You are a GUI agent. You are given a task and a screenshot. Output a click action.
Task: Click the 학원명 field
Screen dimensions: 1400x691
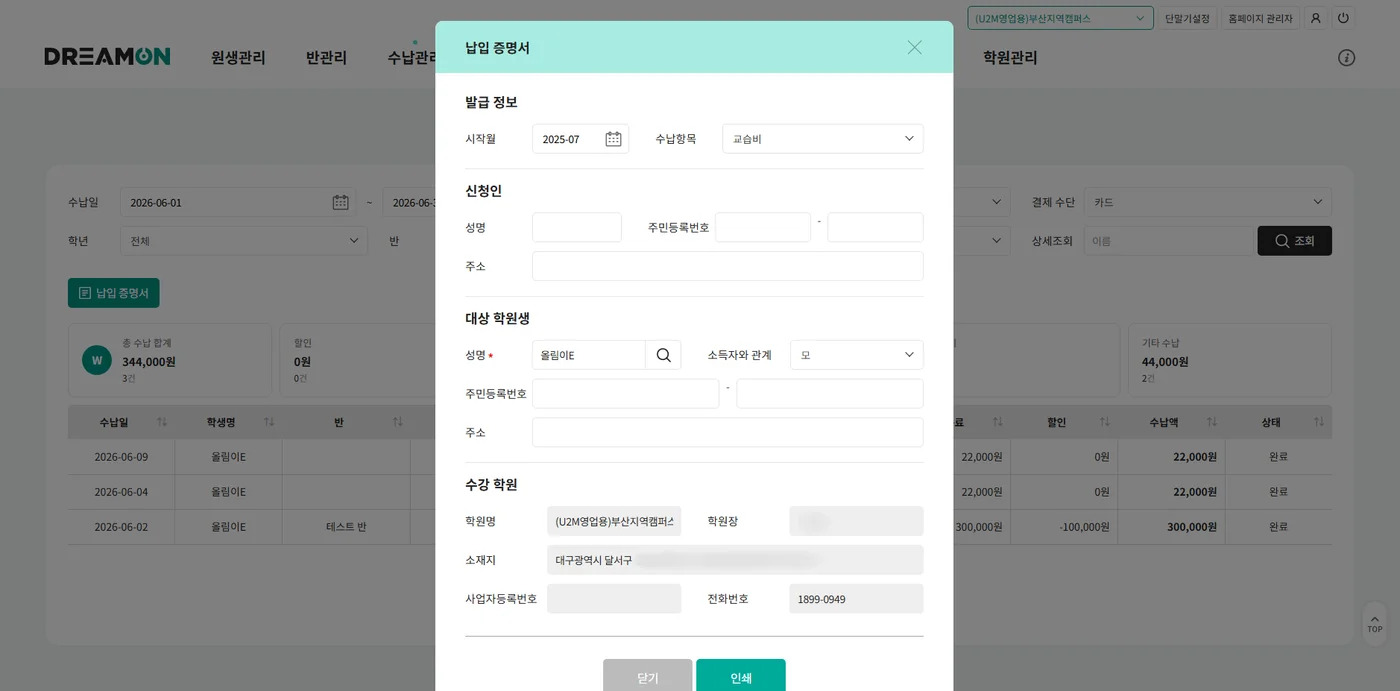pos(614,521)
